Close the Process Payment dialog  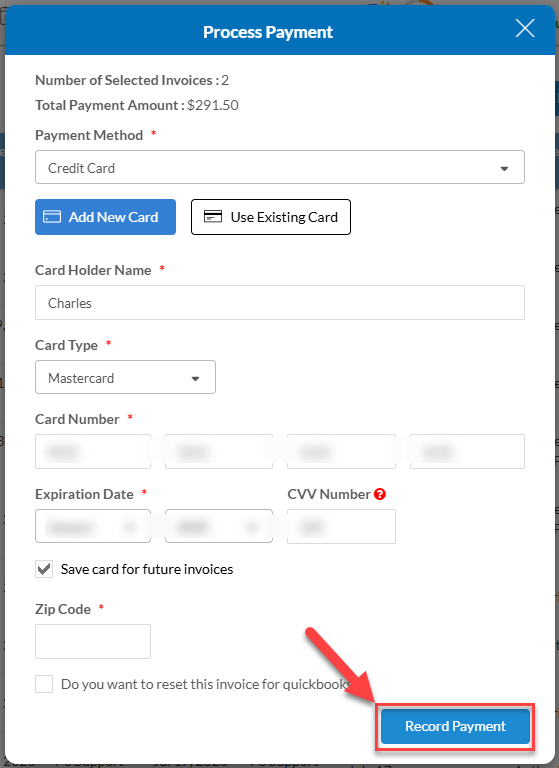525,28
